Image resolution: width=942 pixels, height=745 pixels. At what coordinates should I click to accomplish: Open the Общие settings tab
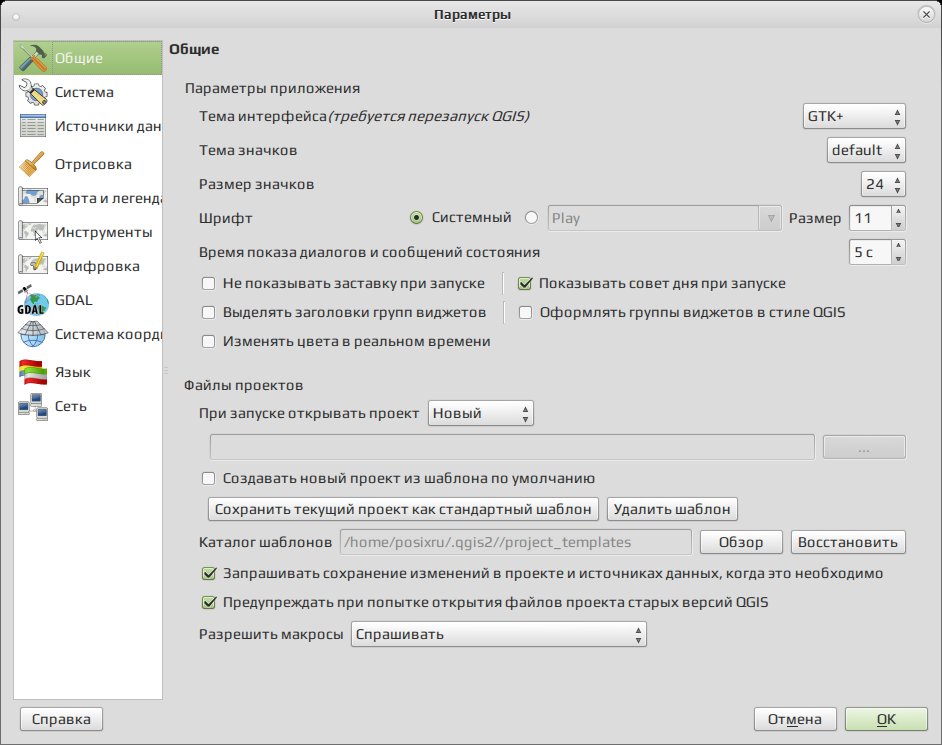[x=88, y=58]
